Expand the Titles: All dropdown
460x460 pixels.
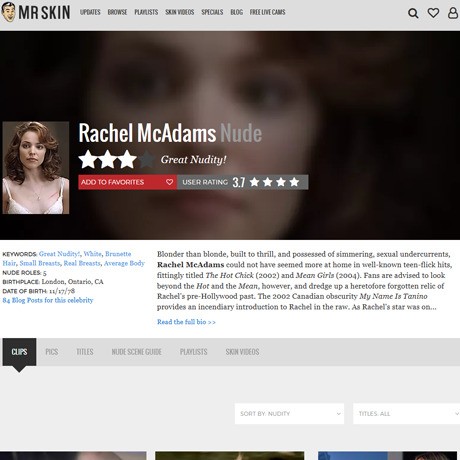click(406, 414)
